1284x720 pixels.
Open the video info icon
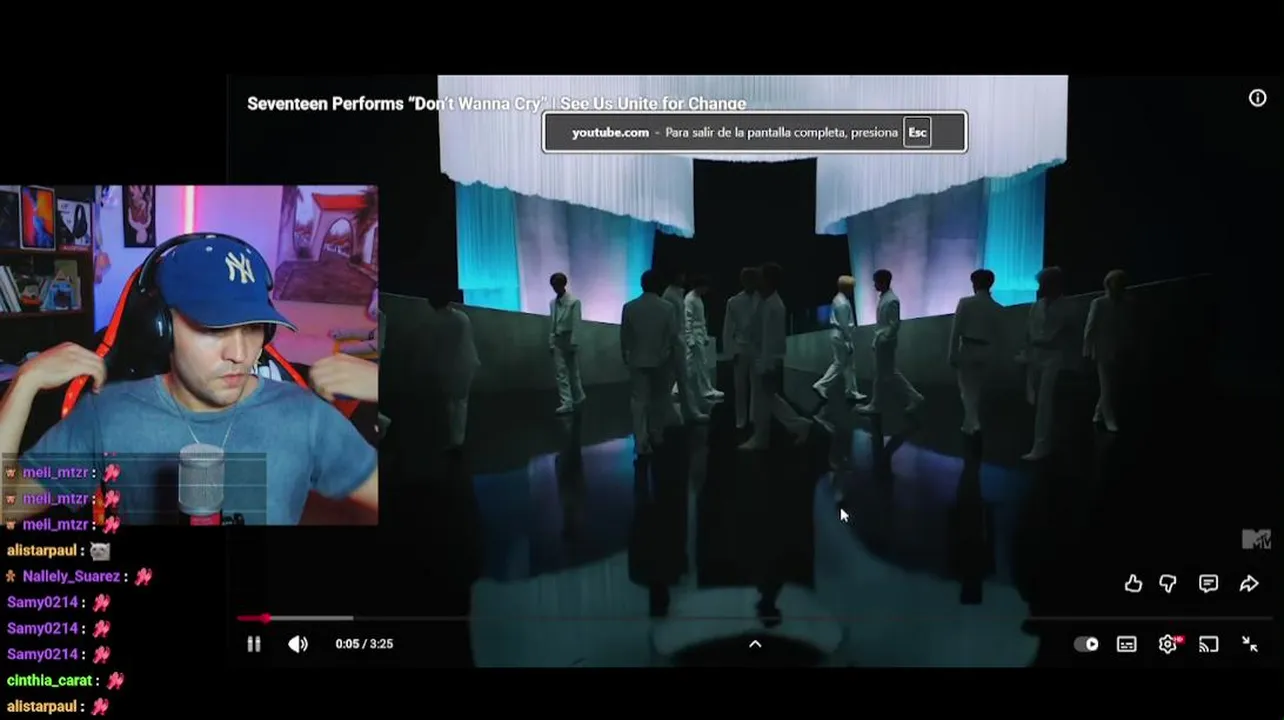pos(1257,98)
